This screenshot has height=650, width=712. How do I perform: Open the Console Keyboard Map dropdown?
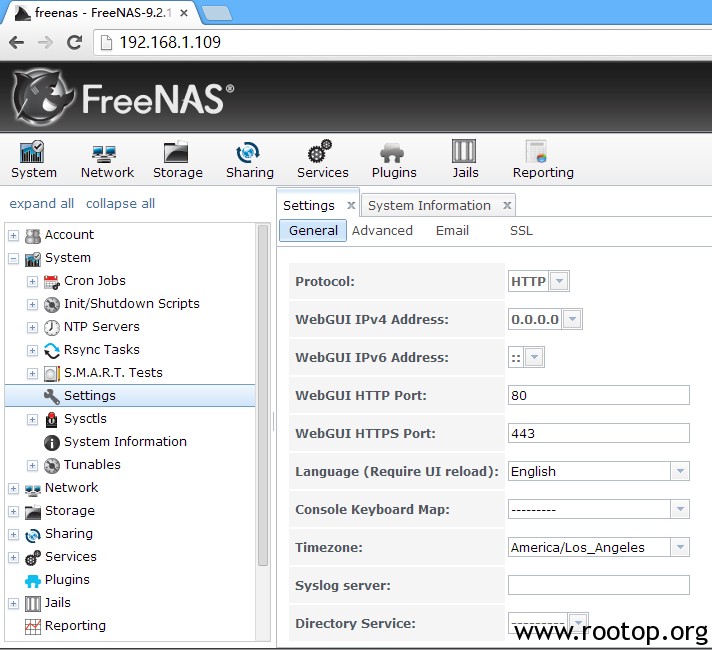680,509
